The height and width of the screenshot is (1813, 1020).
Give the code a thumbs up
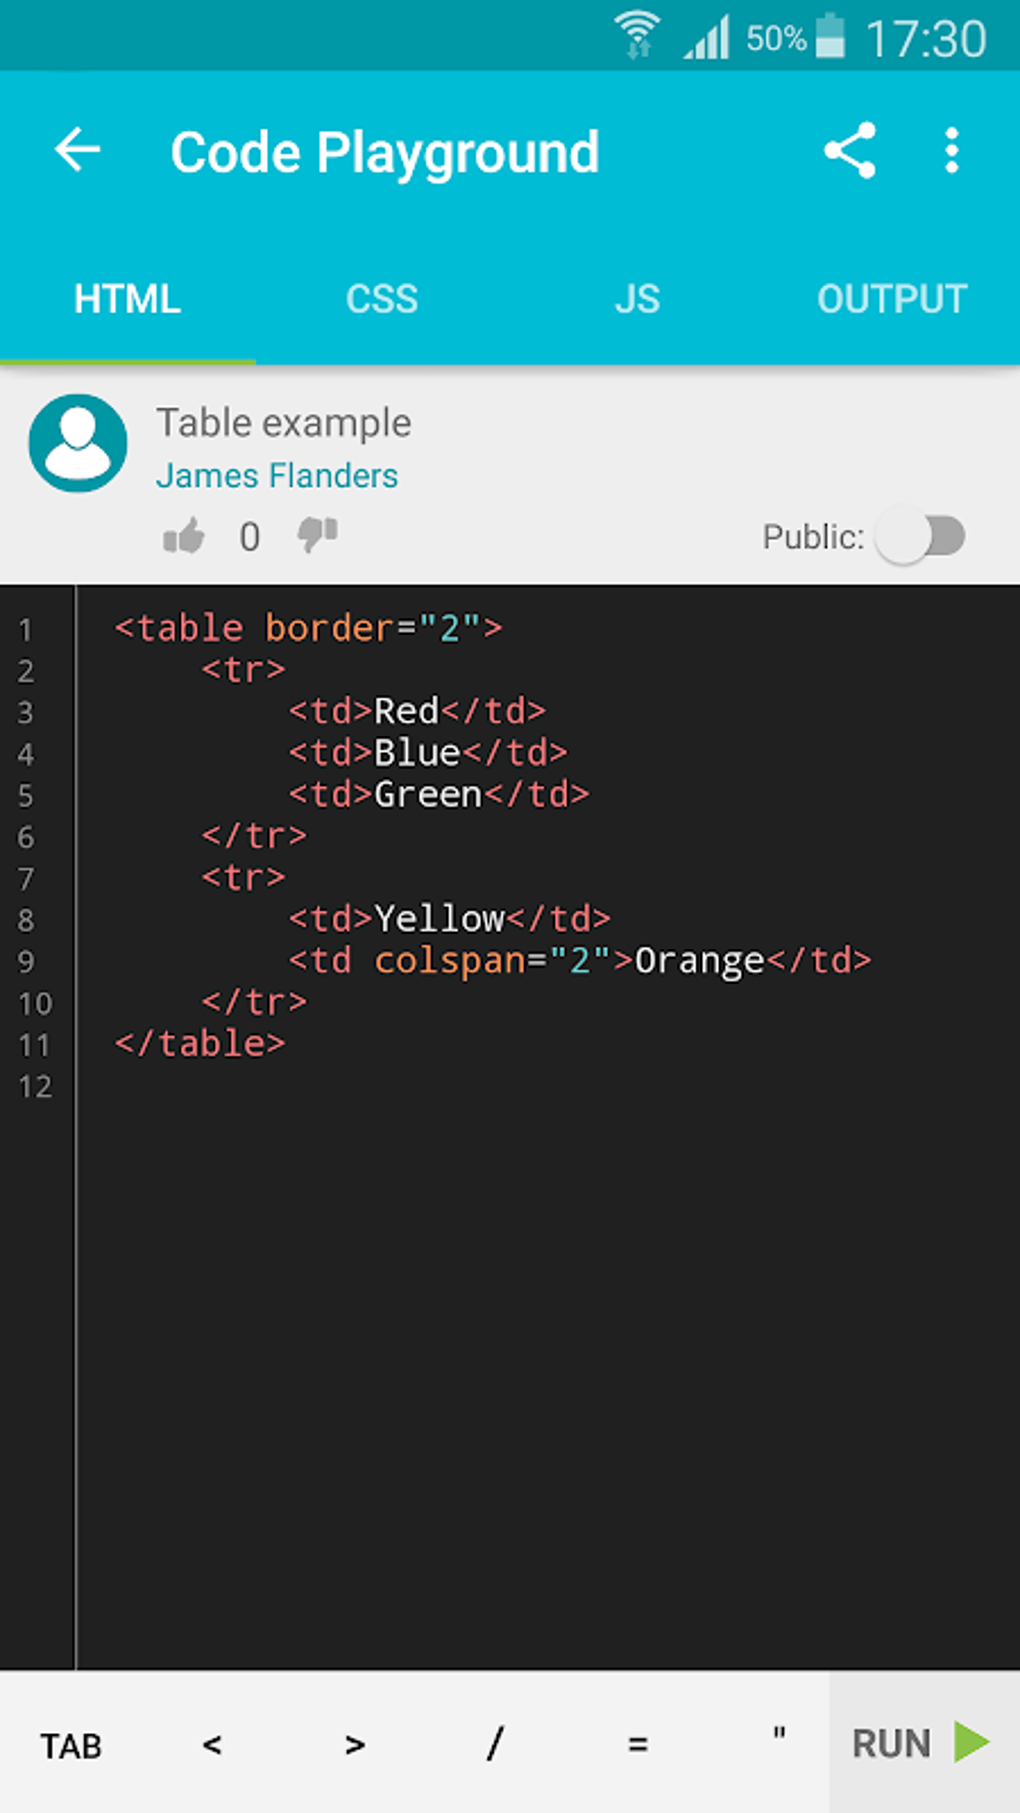[x=185, y=536]
